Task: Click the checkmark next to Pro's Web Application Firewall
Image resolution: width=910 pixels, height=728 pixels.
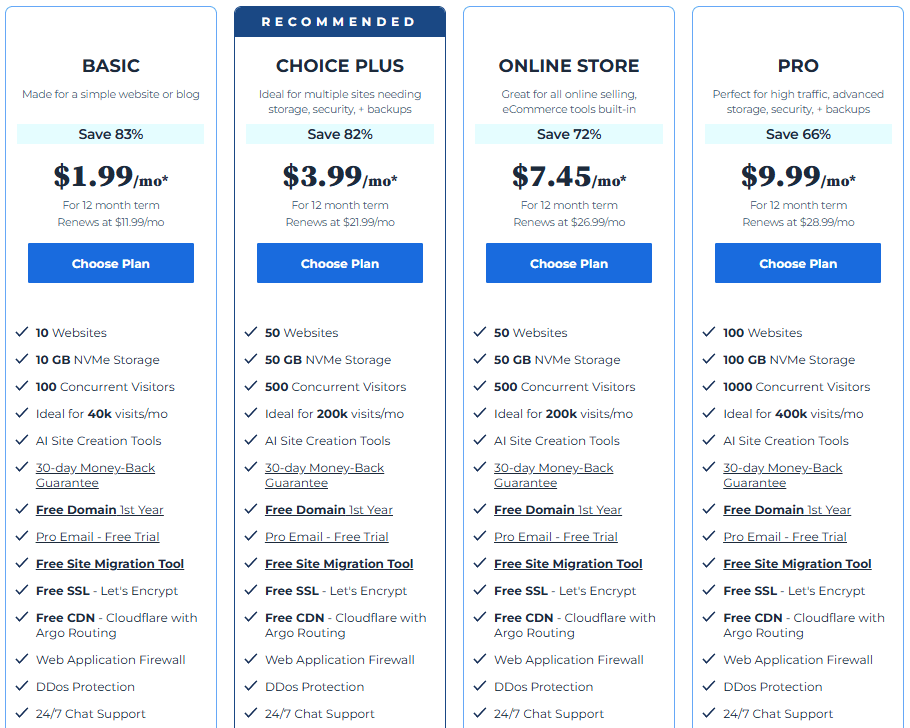Action: pyautogui.click(x=707, y=659)
